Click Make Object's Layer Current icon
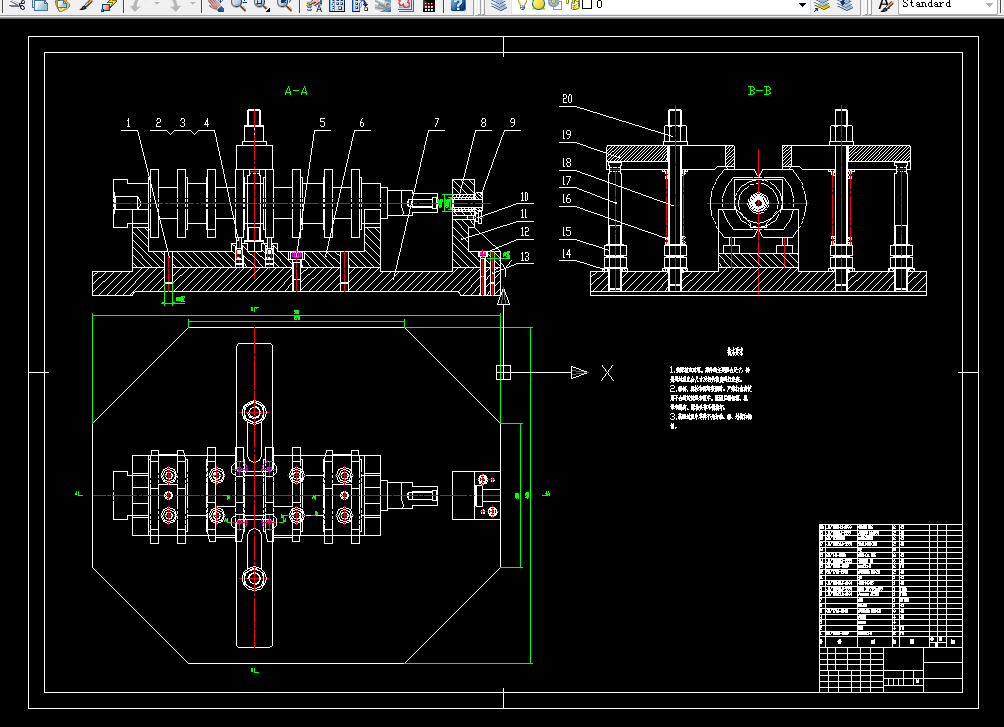The width and height of the screenshot is (1004, 727). click(822, 5)
